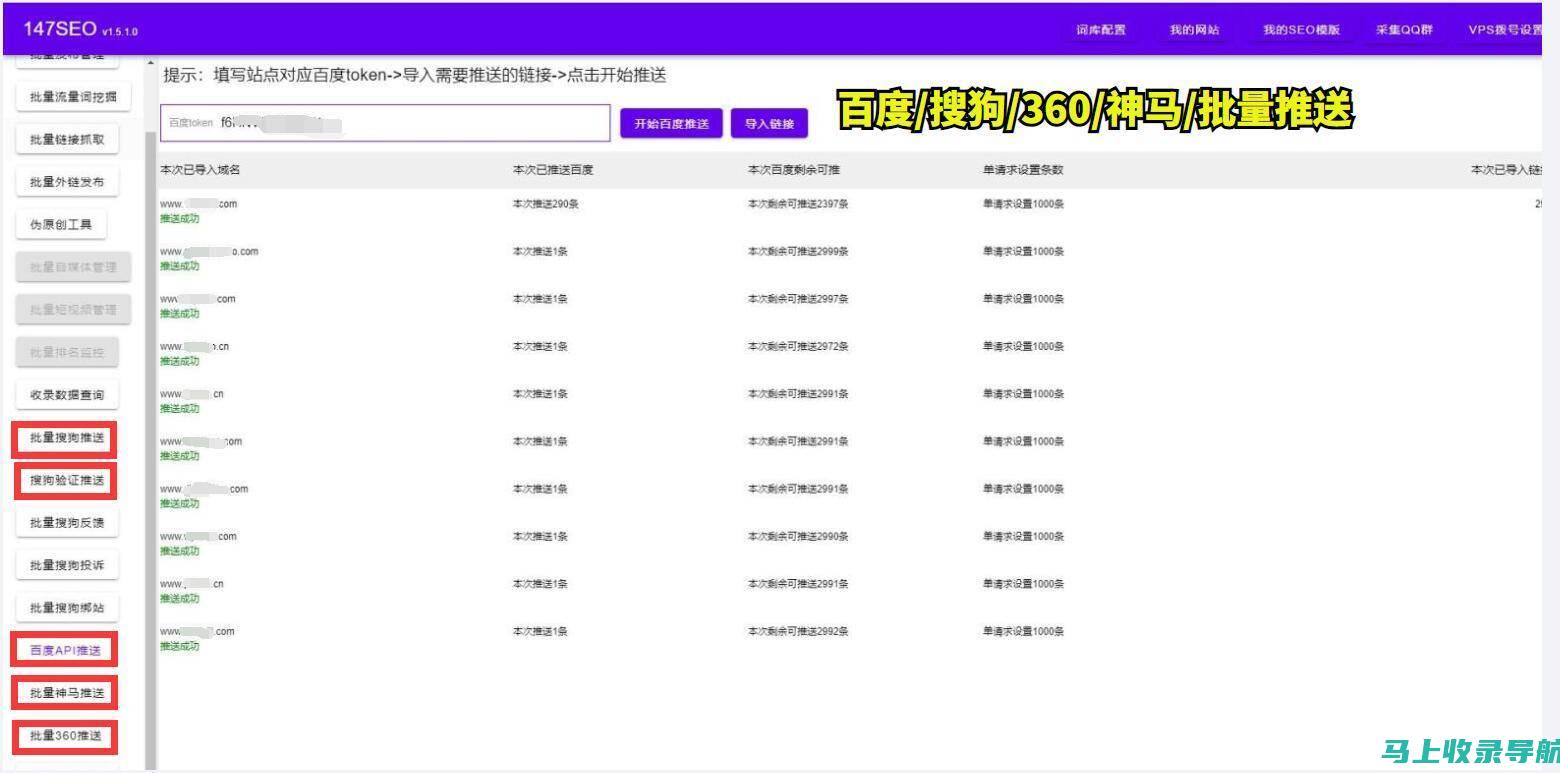1560x773 pixels.
Task: Click the 本次剩余可推送2999条 cell
Action: (798, 252)
